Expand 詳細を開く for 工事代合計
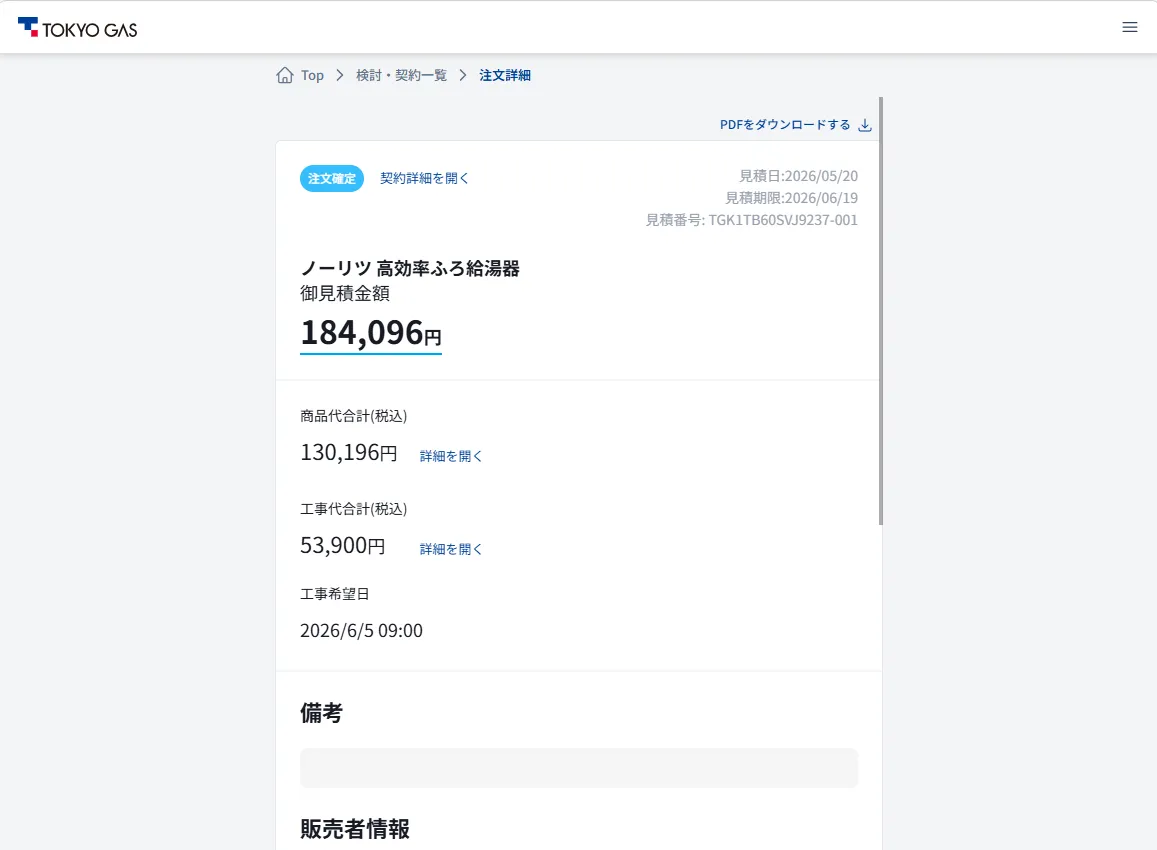Image resolution: width=1157 pixels, height=850 pixels. [x=451, y=549]
